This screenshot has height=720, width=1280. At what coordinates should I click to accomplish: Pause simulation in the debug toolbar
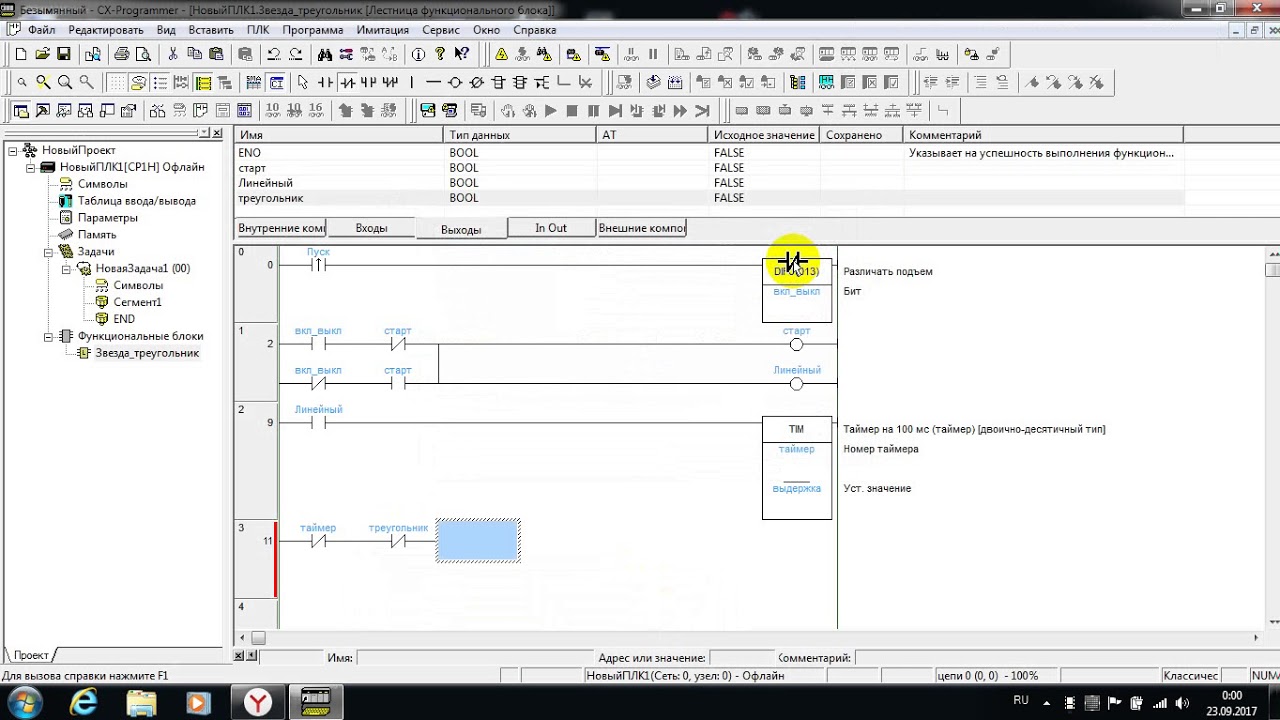click(x=593, y=110)
